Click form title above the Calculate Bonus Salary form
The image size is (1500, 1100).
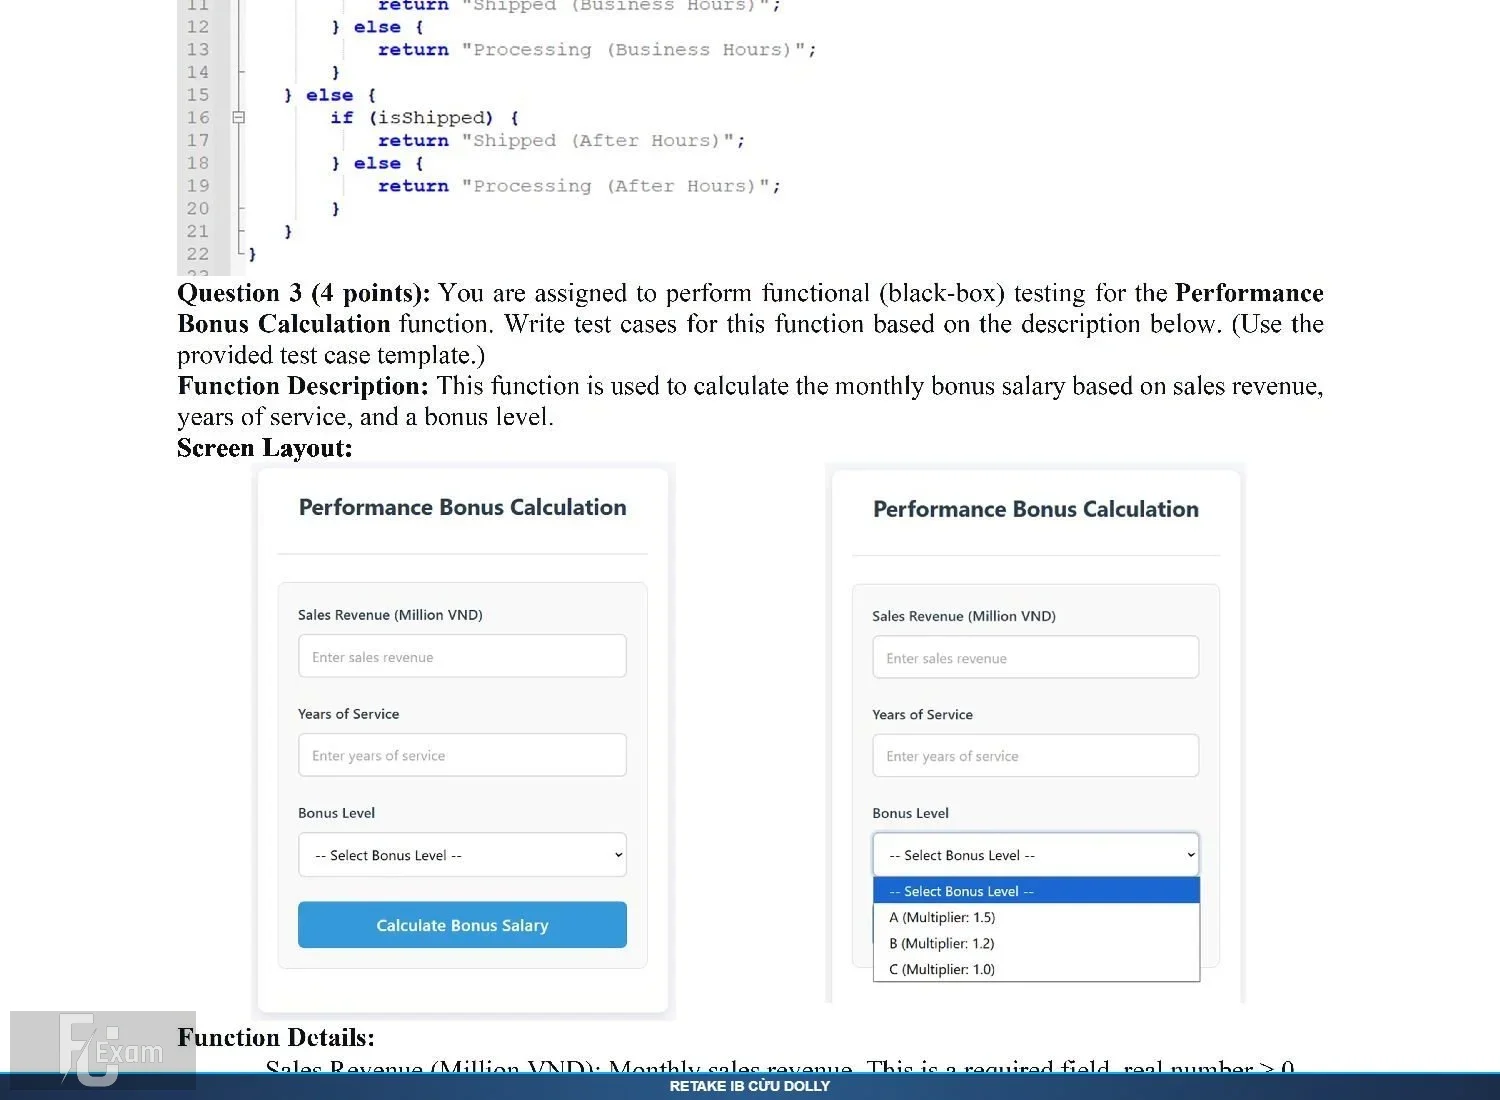coord(462,507)
